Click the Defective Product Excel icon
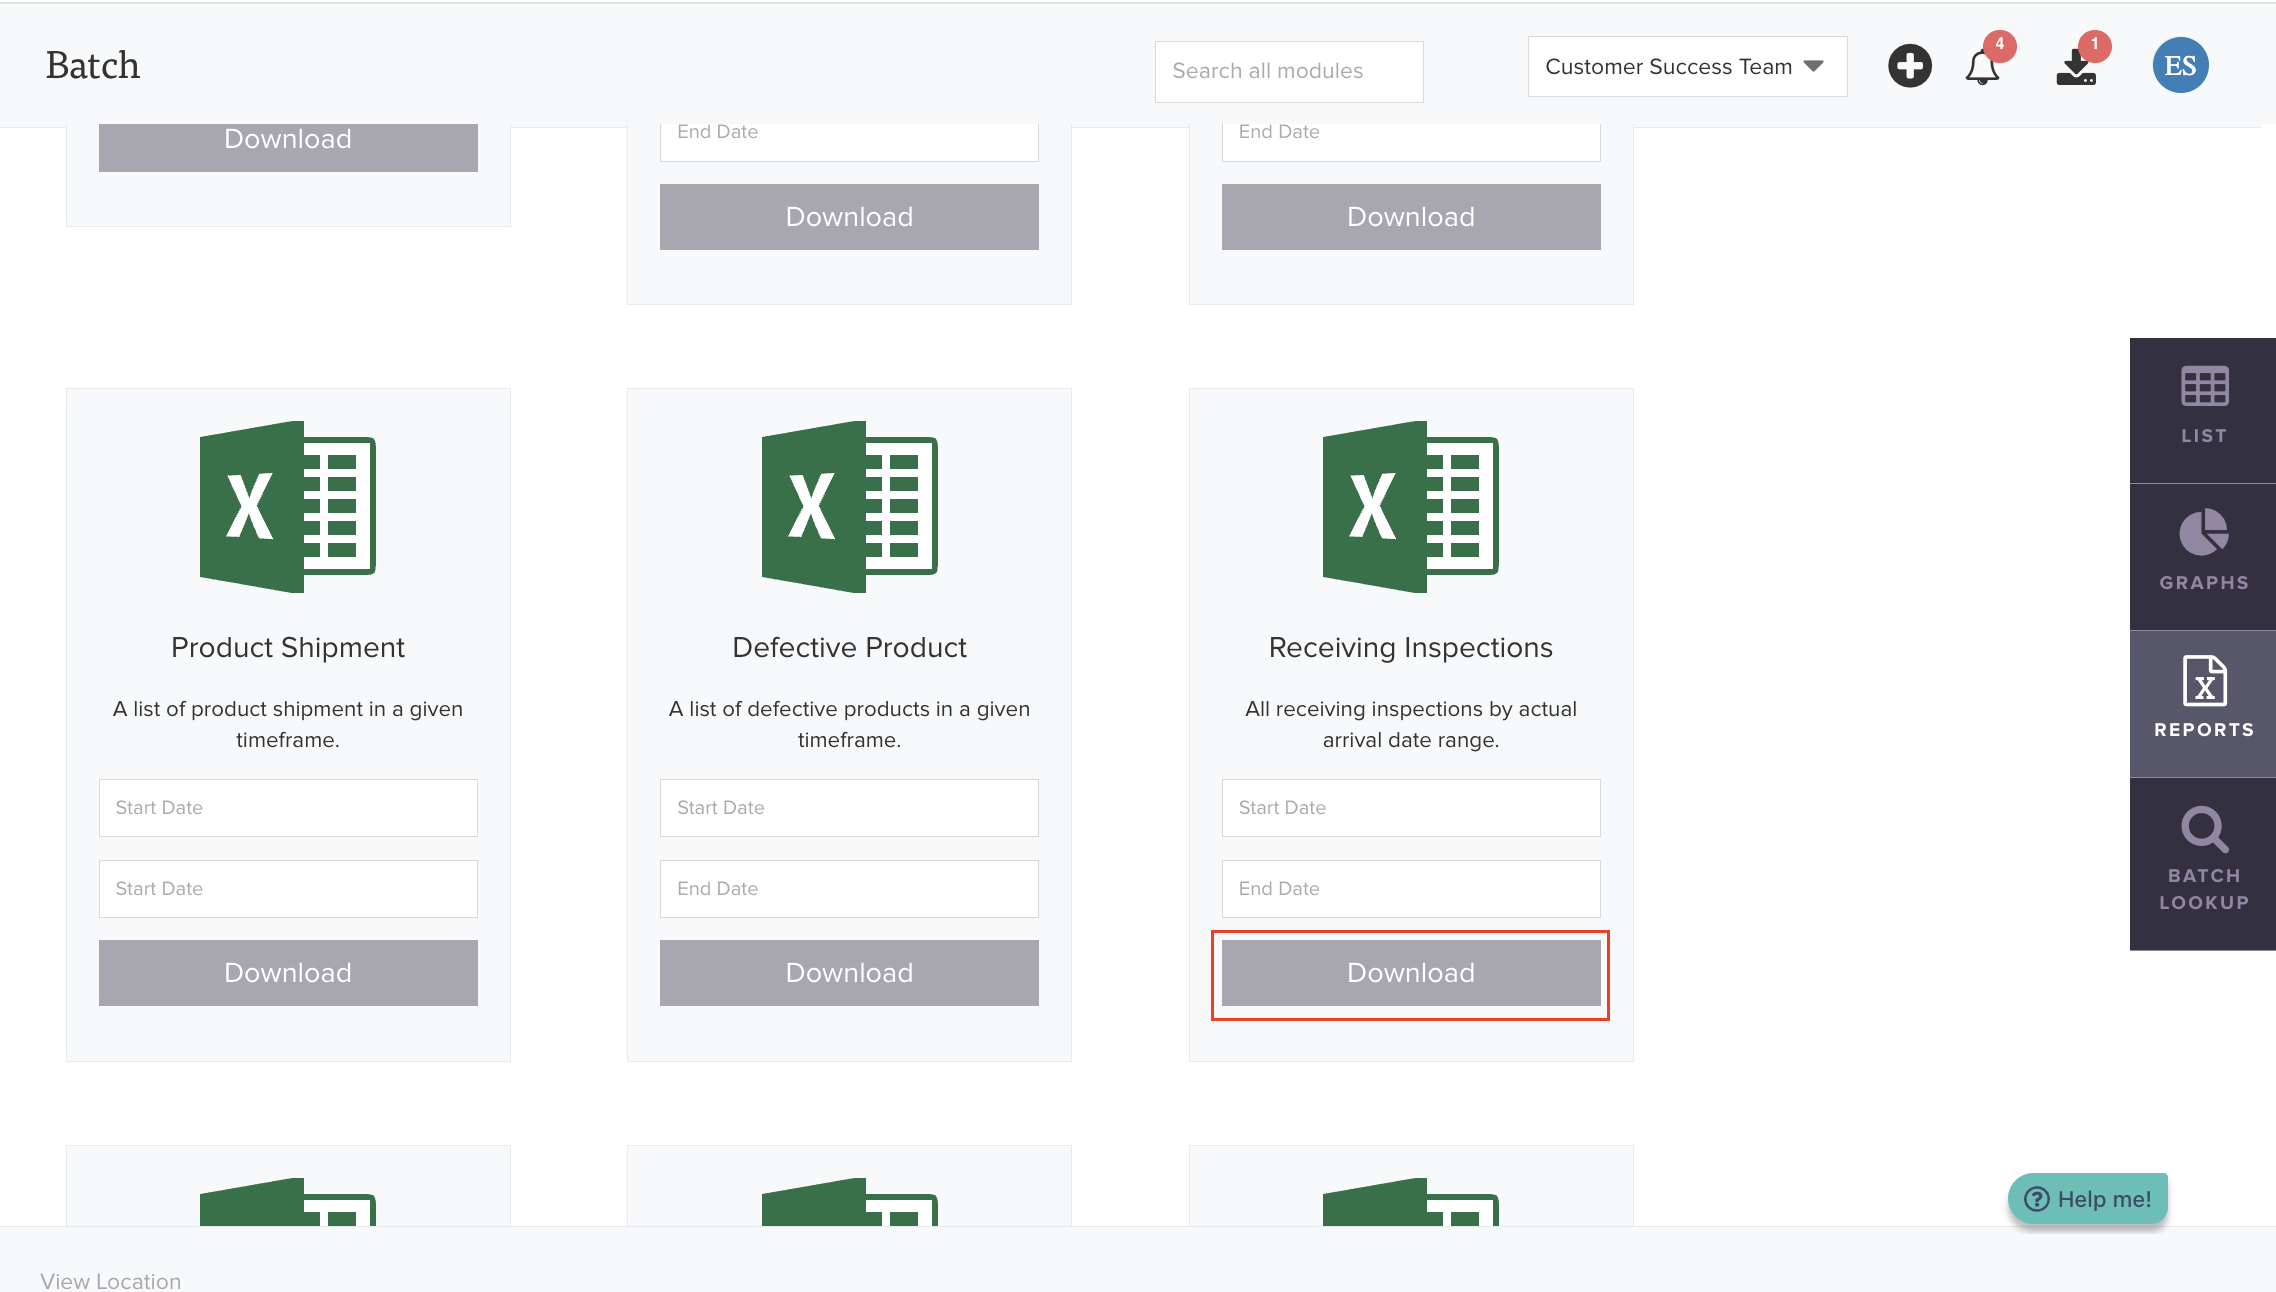 (x=849, y=506)
